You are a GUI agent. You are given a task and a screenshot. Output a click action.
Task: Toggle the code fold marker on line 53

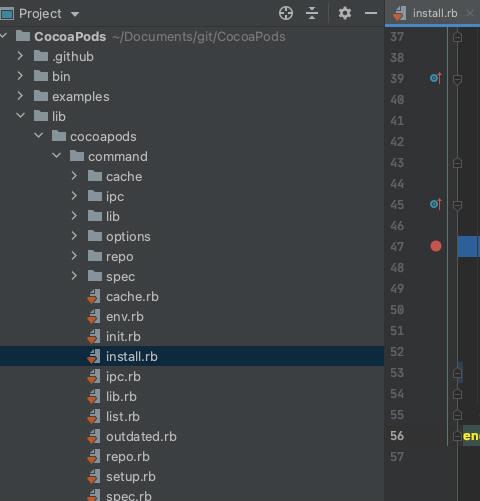(457, 373)
